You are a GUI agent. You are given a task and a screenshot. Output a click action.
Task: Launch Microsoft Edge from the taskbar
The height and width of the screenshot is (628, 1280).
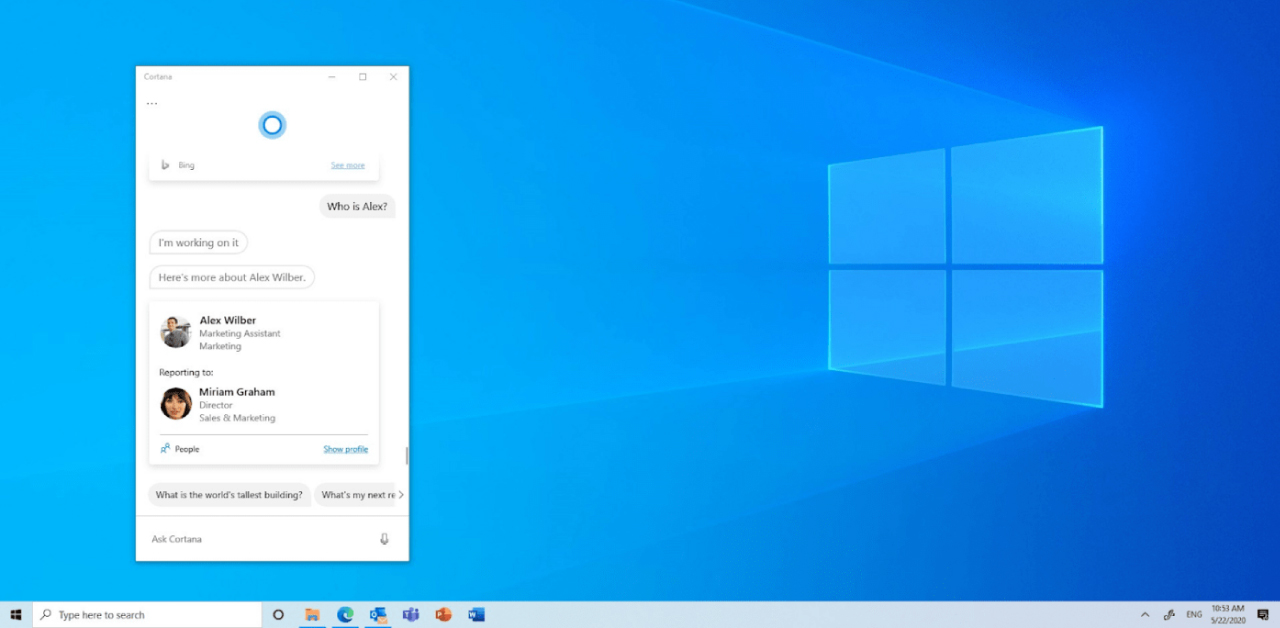[345, 615]
